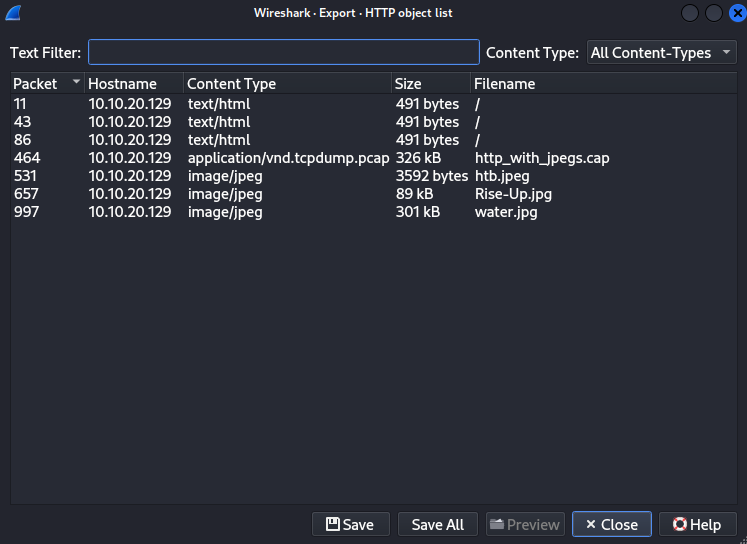Focus the Text Filter input field
The width and height of the screenshot is (747, 544).
click(283, 52)
